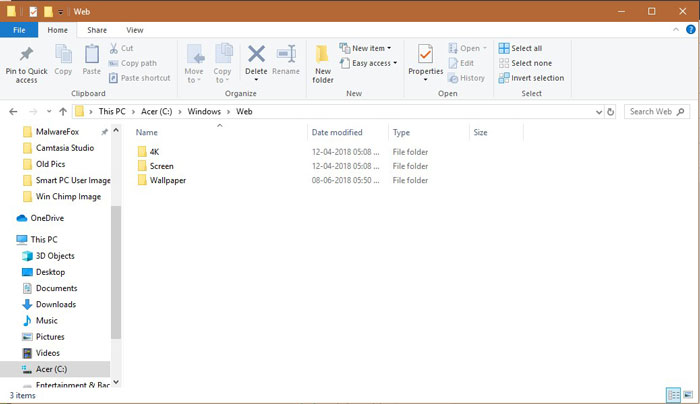This screenshot has height=404, width=700.
Task: Click the Search Web input box
Action: [657, 112]
